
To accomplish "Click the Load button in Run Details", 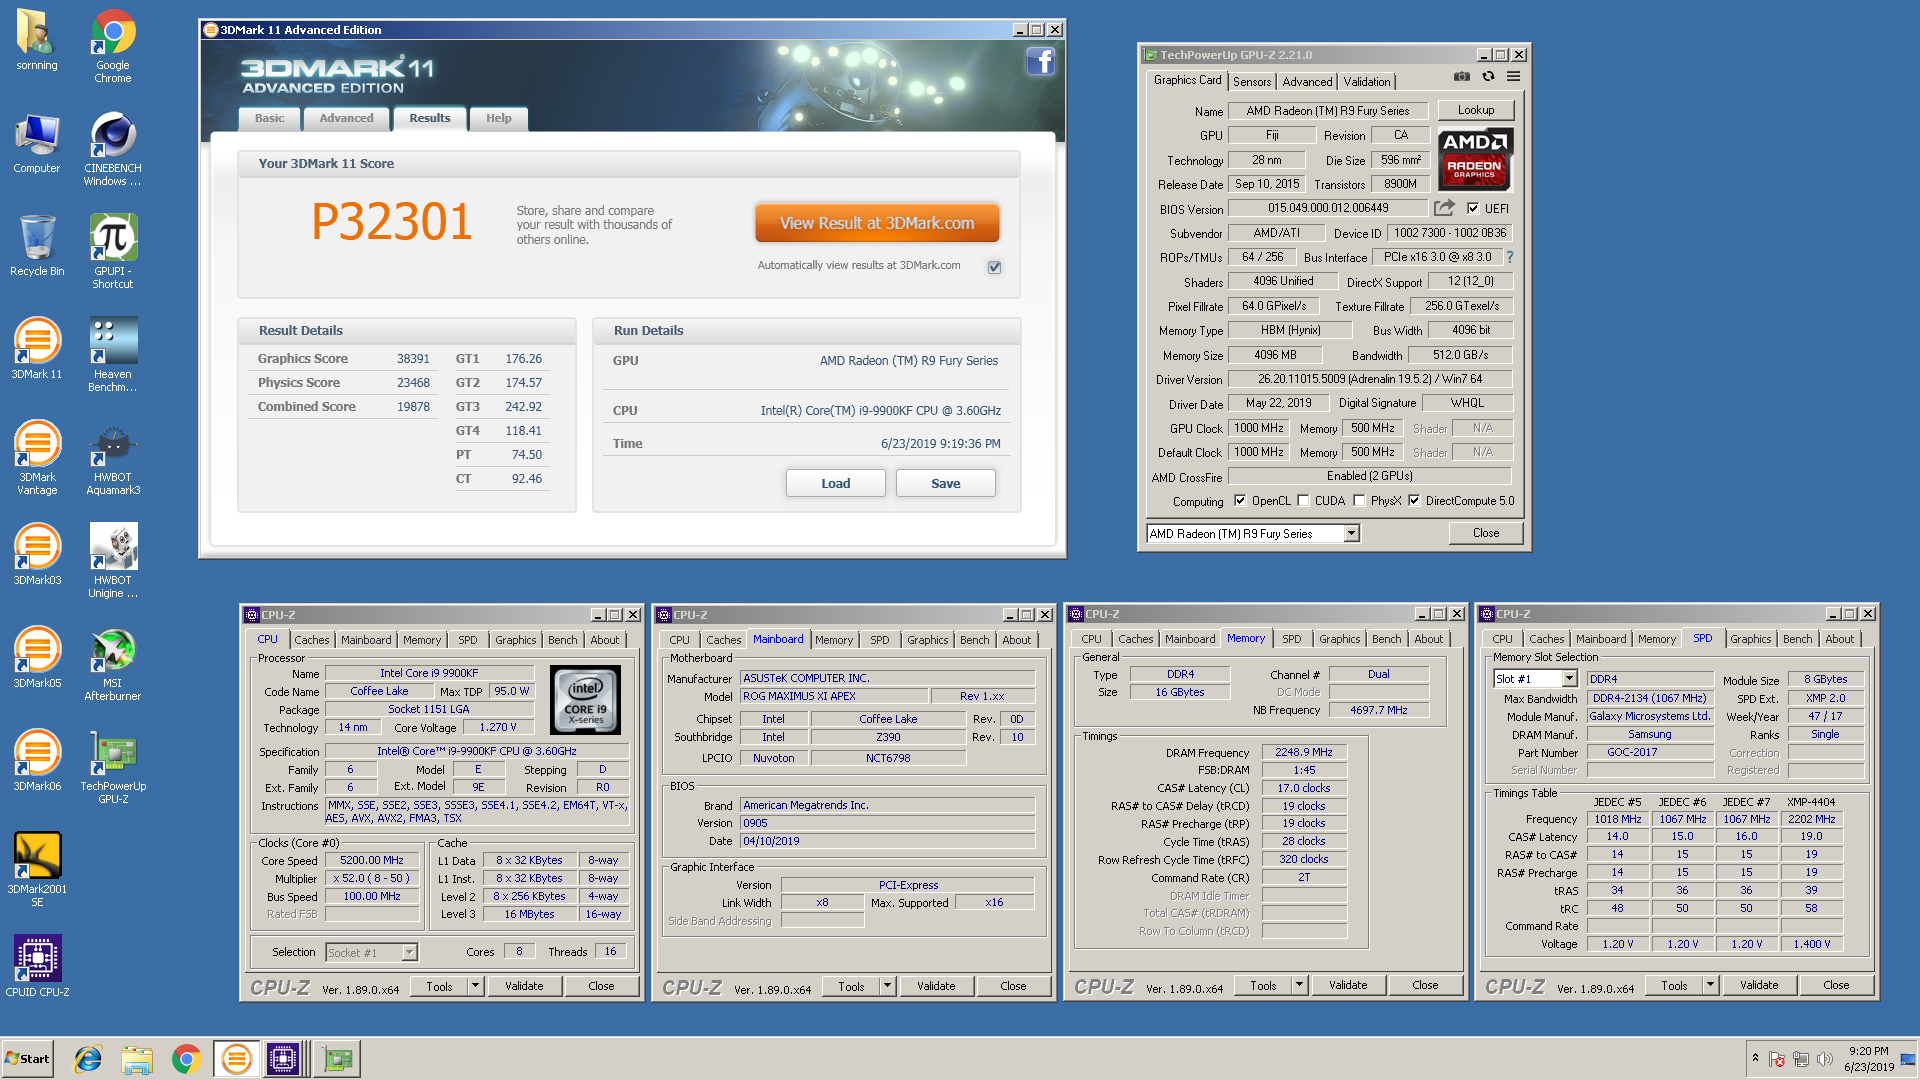I will click(x=835, y=483).
